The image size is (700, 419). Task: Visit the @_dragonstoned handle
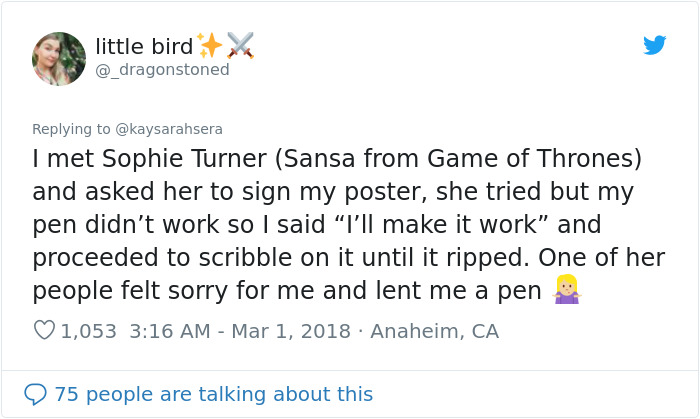(162, 70)
